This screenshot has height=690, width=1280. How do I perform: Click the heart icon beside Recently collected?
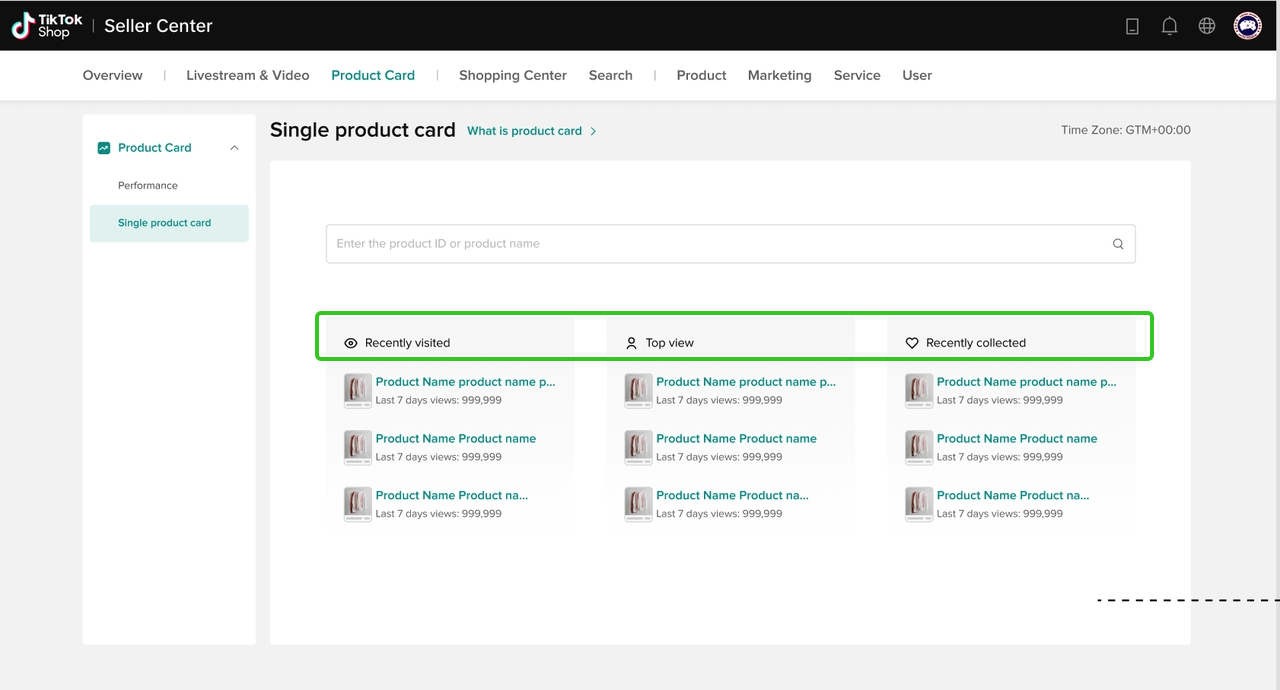pos(912,343)
